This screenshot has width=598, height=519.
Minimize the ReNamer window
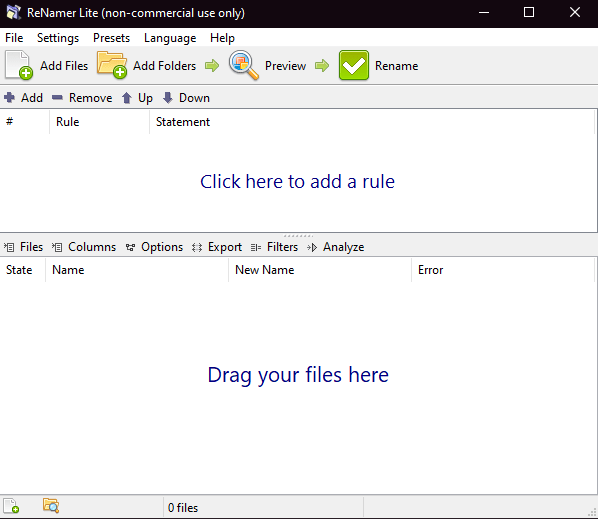[x=484, y=13]
